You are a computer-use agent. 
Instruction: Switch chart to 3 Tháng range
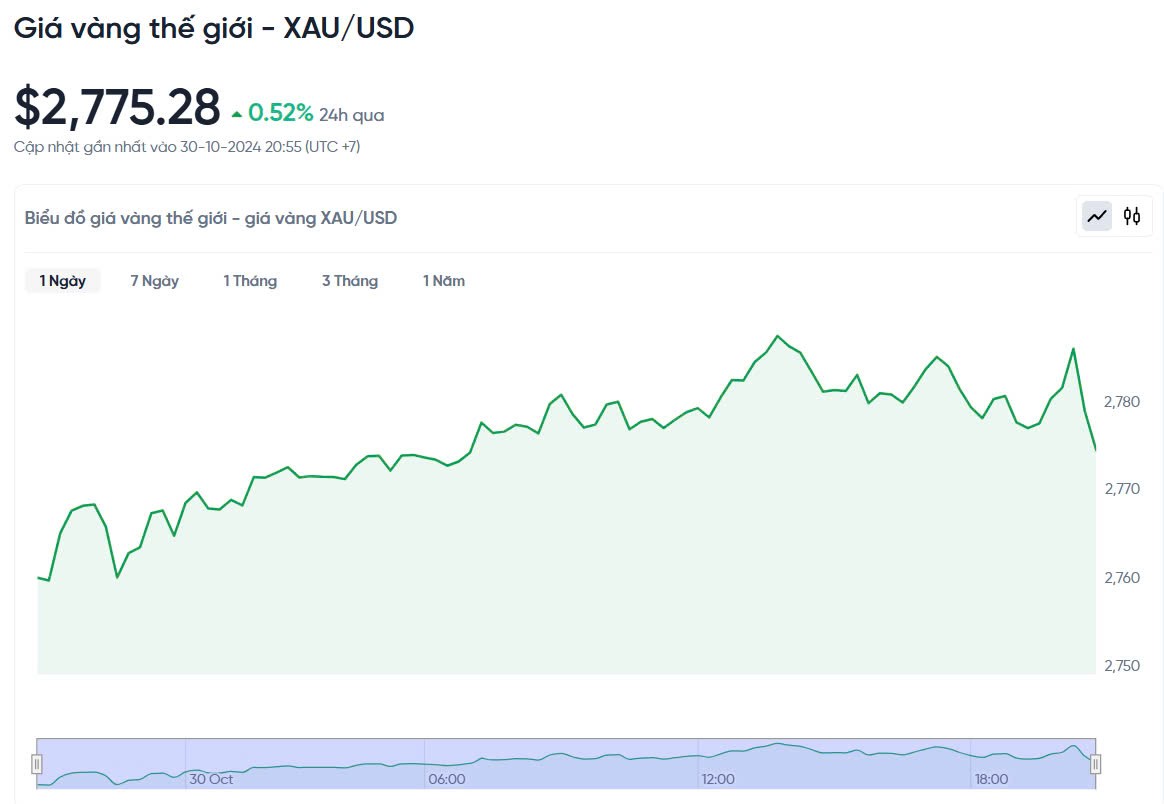coord(350,281)
